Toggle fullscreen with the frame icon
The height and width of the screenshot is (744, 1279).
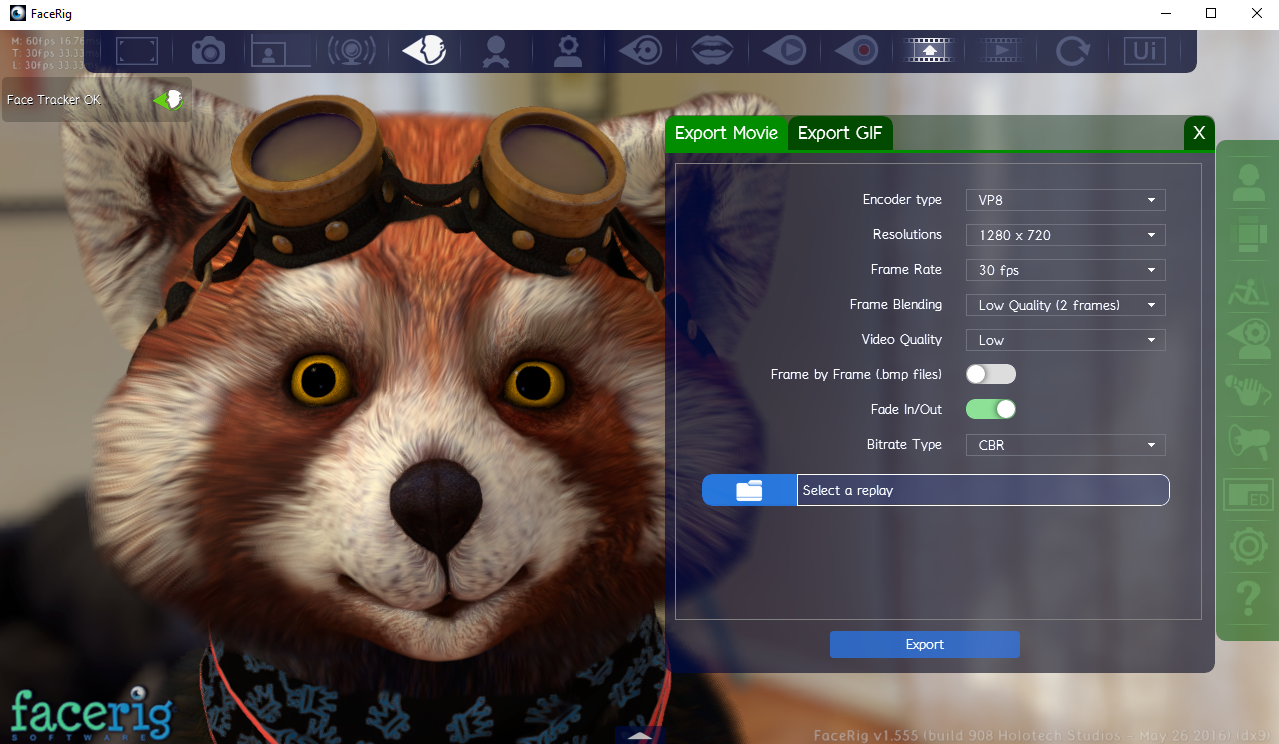tap(137, 50)
